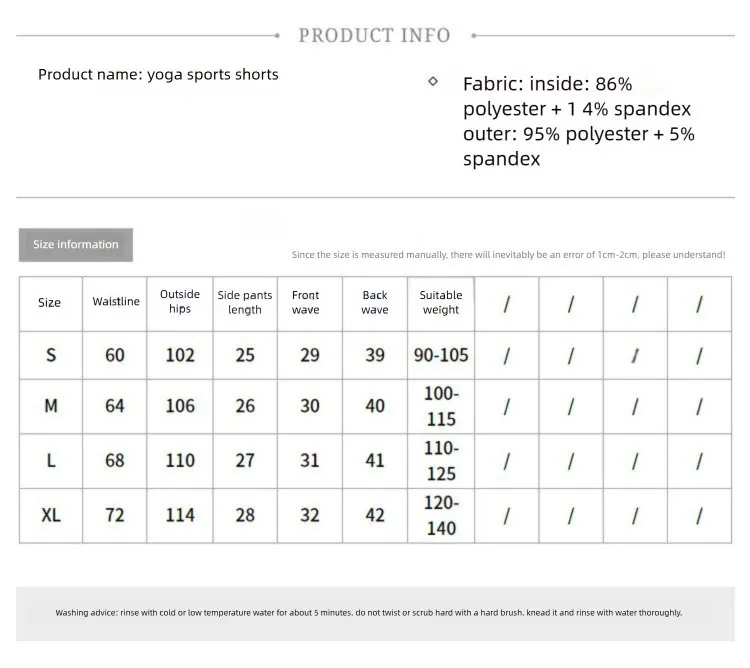750x668 pixels.
Task: Click the measurement error disclaimer note
Action: pyautogui.click(x=508, y=255)
